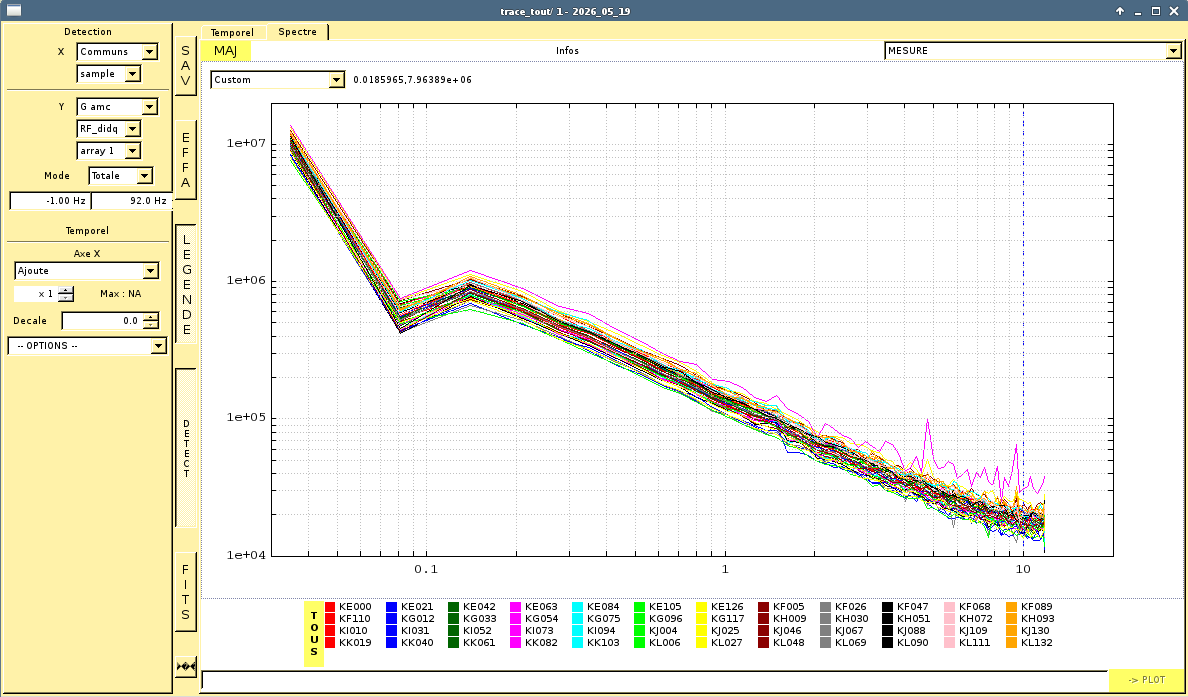Open the Mode Totale dropdown
Image resolution: width=1188 pixels, height=697 pixels.
click(x=120, y=176)
